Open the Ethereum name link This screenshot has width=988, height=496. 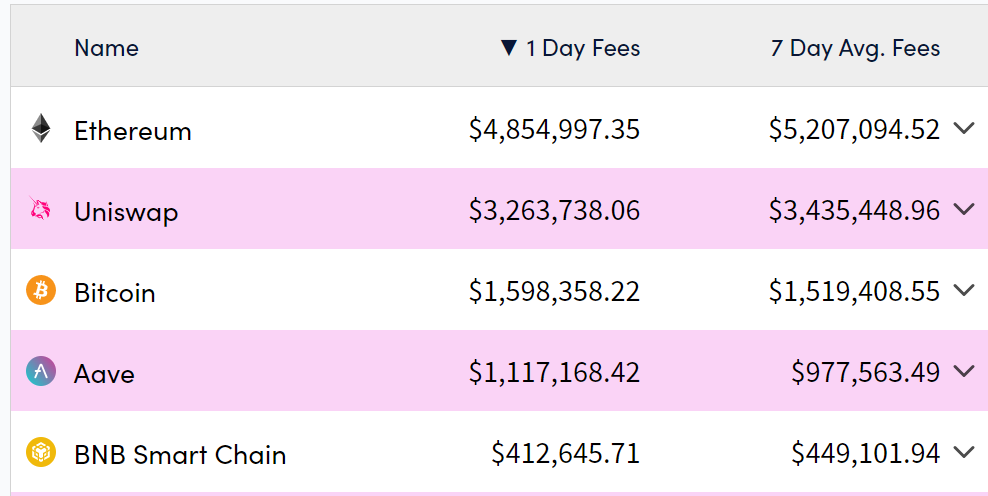tap(133, 131)
